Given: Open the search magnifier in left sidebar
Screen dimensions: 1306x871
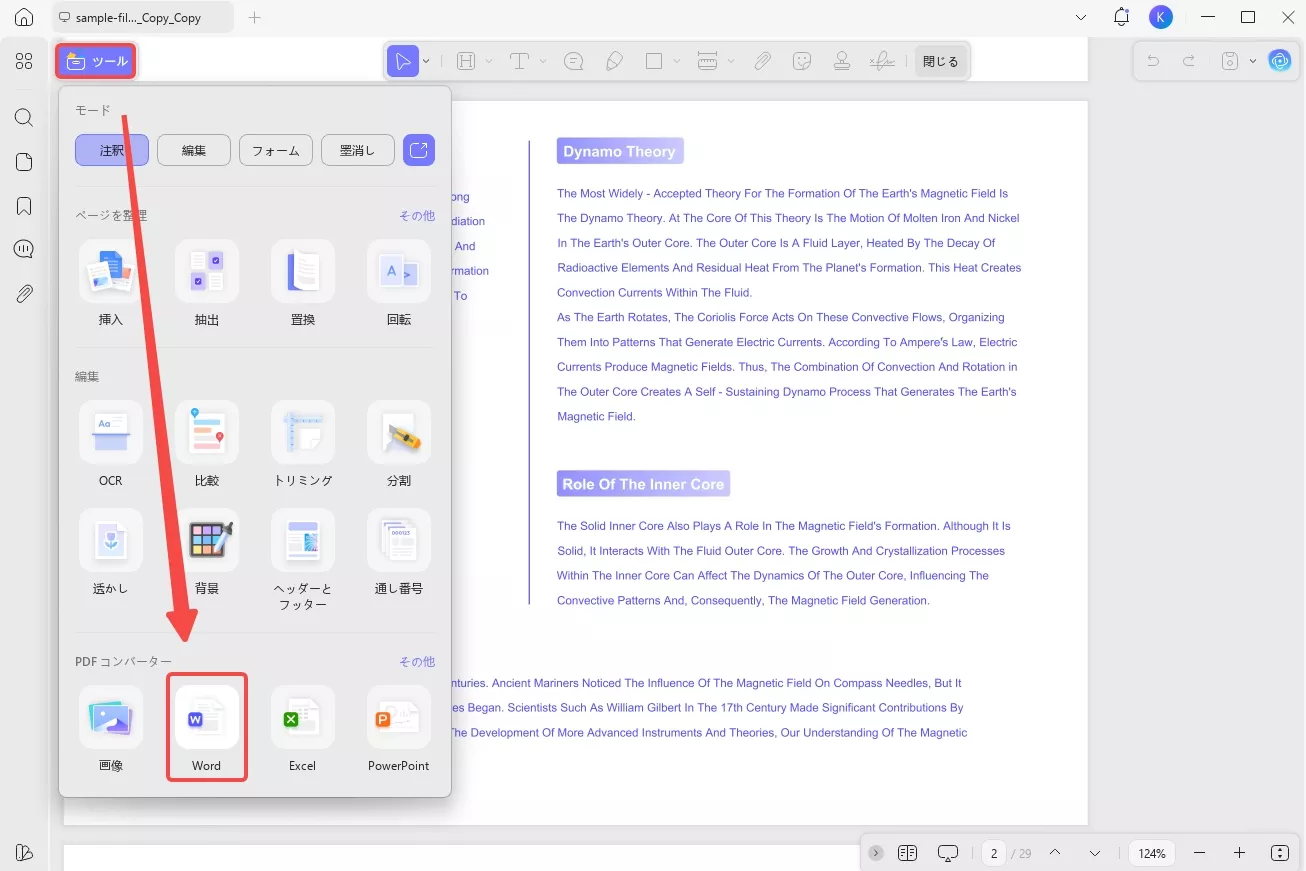Looking at the screenshot, I should click(x=24, y=117).
